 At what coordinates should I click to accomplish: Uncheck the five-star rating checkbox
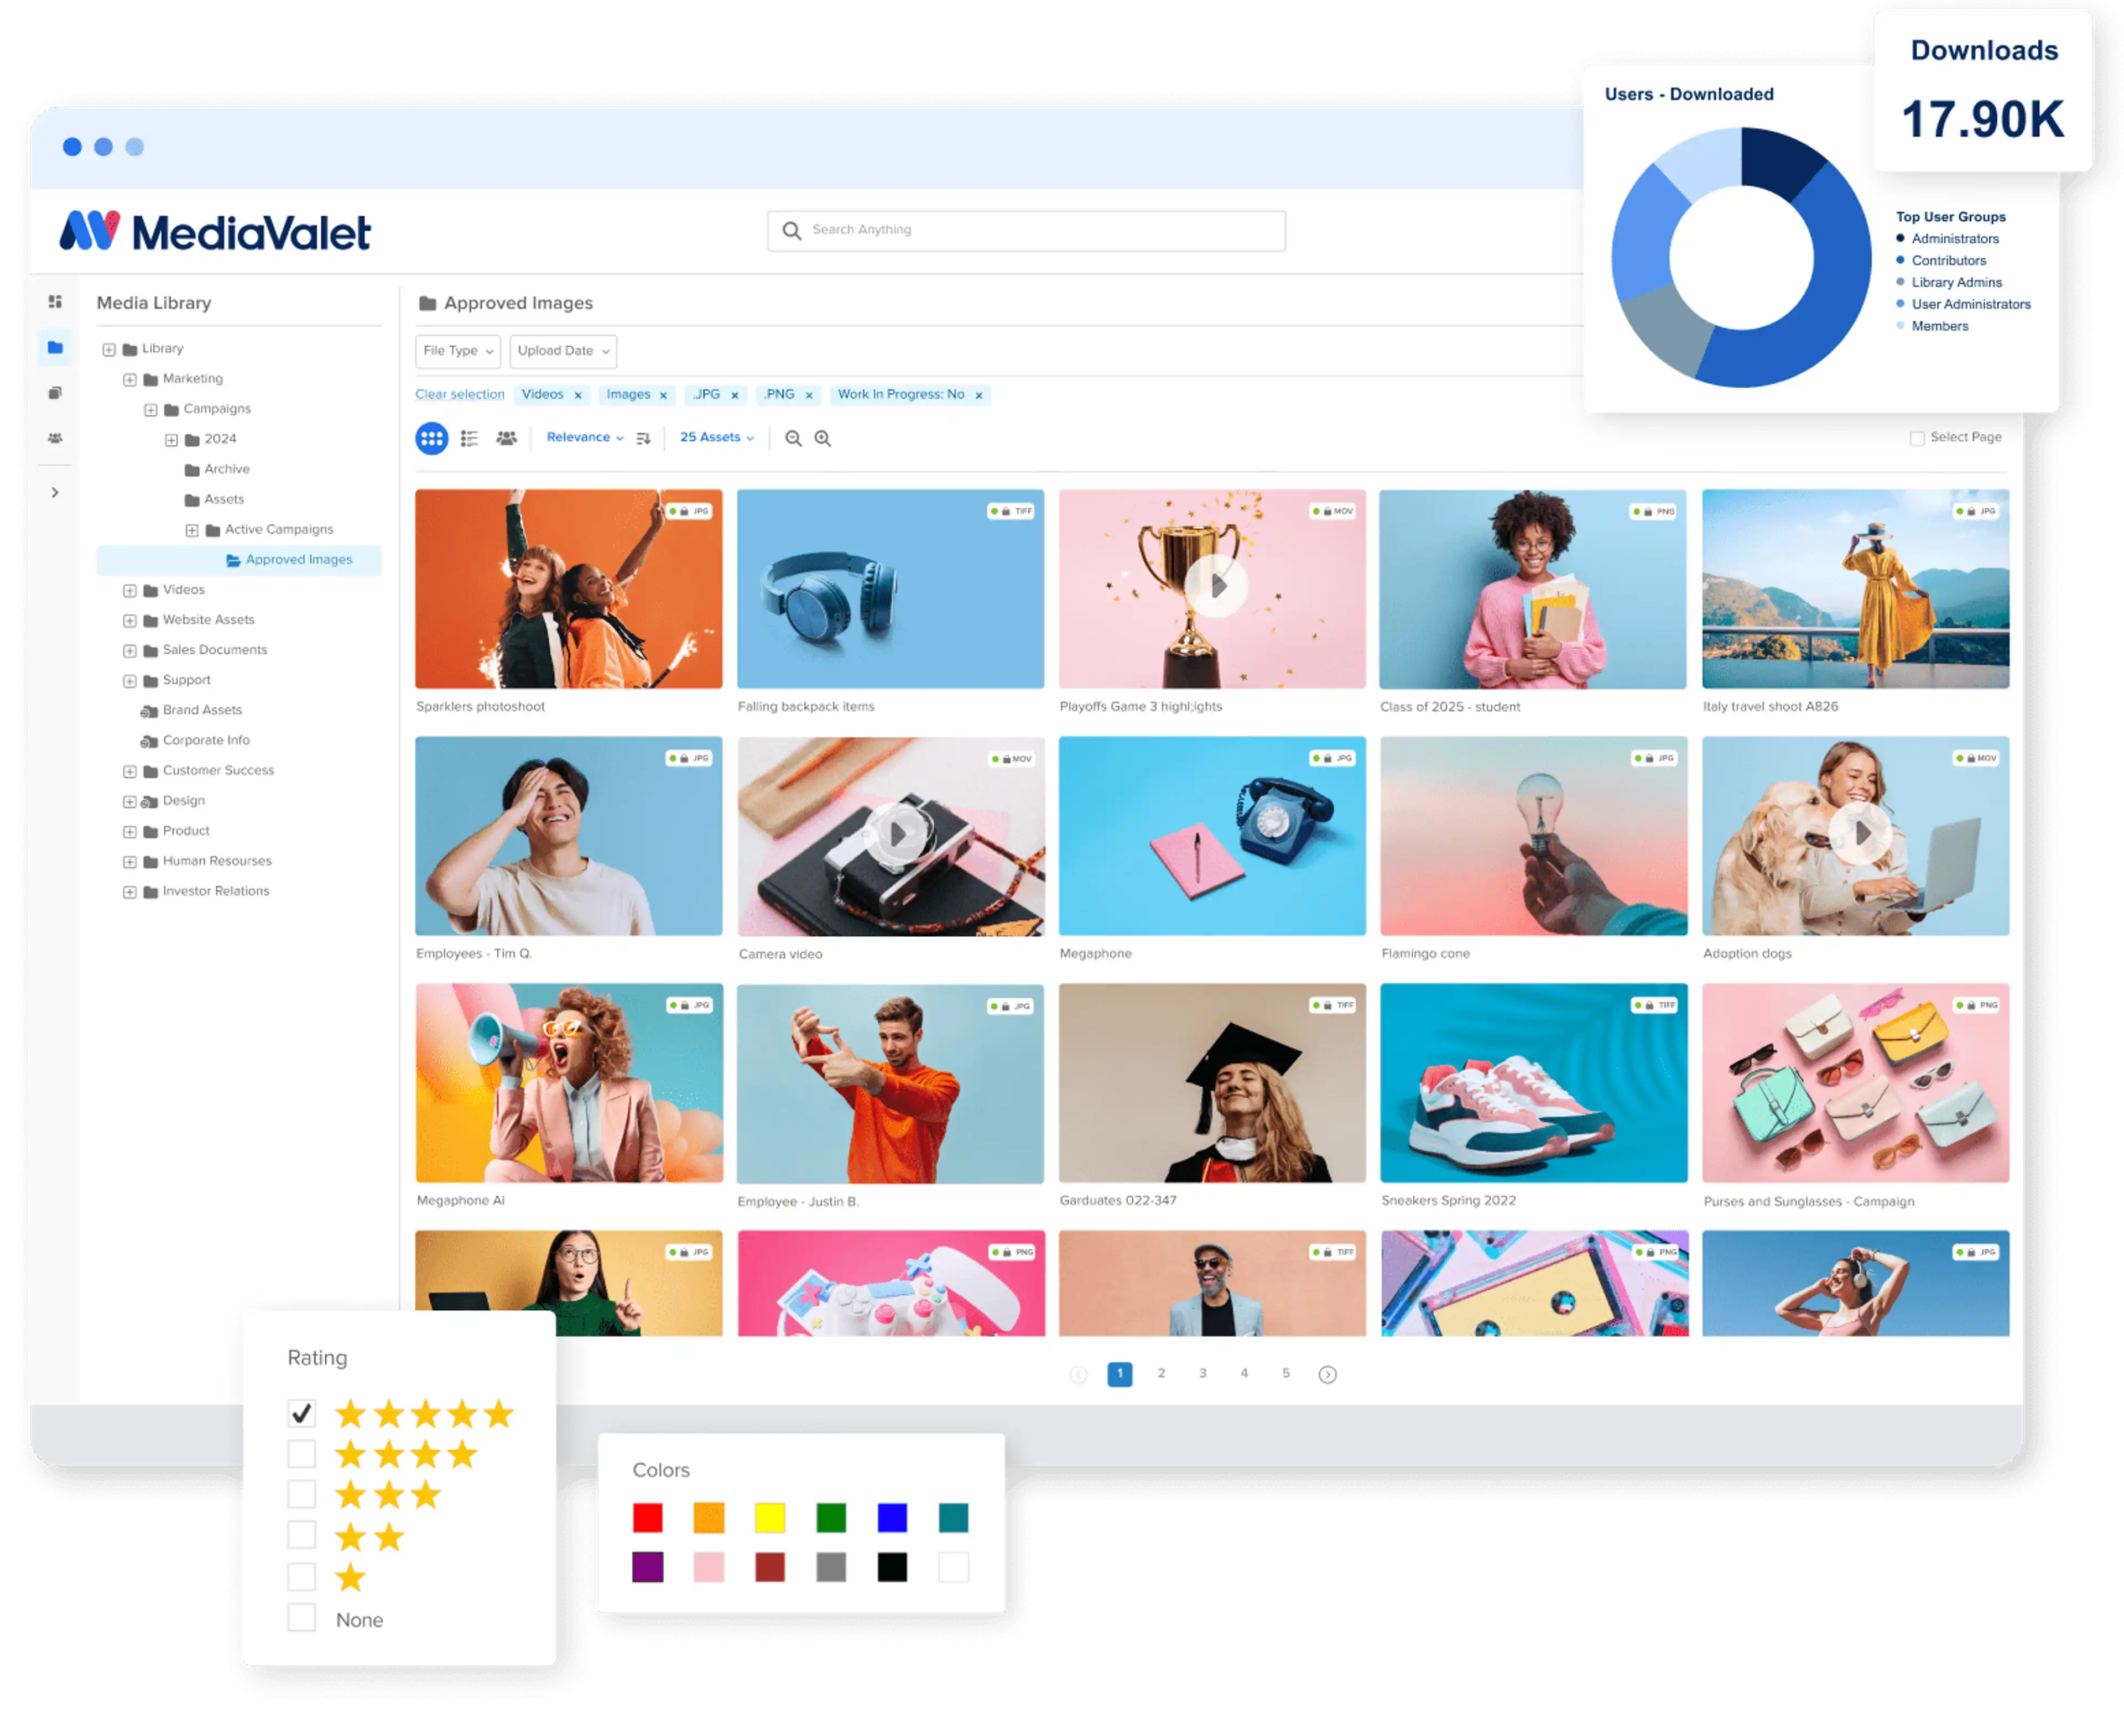(301, 1413)
